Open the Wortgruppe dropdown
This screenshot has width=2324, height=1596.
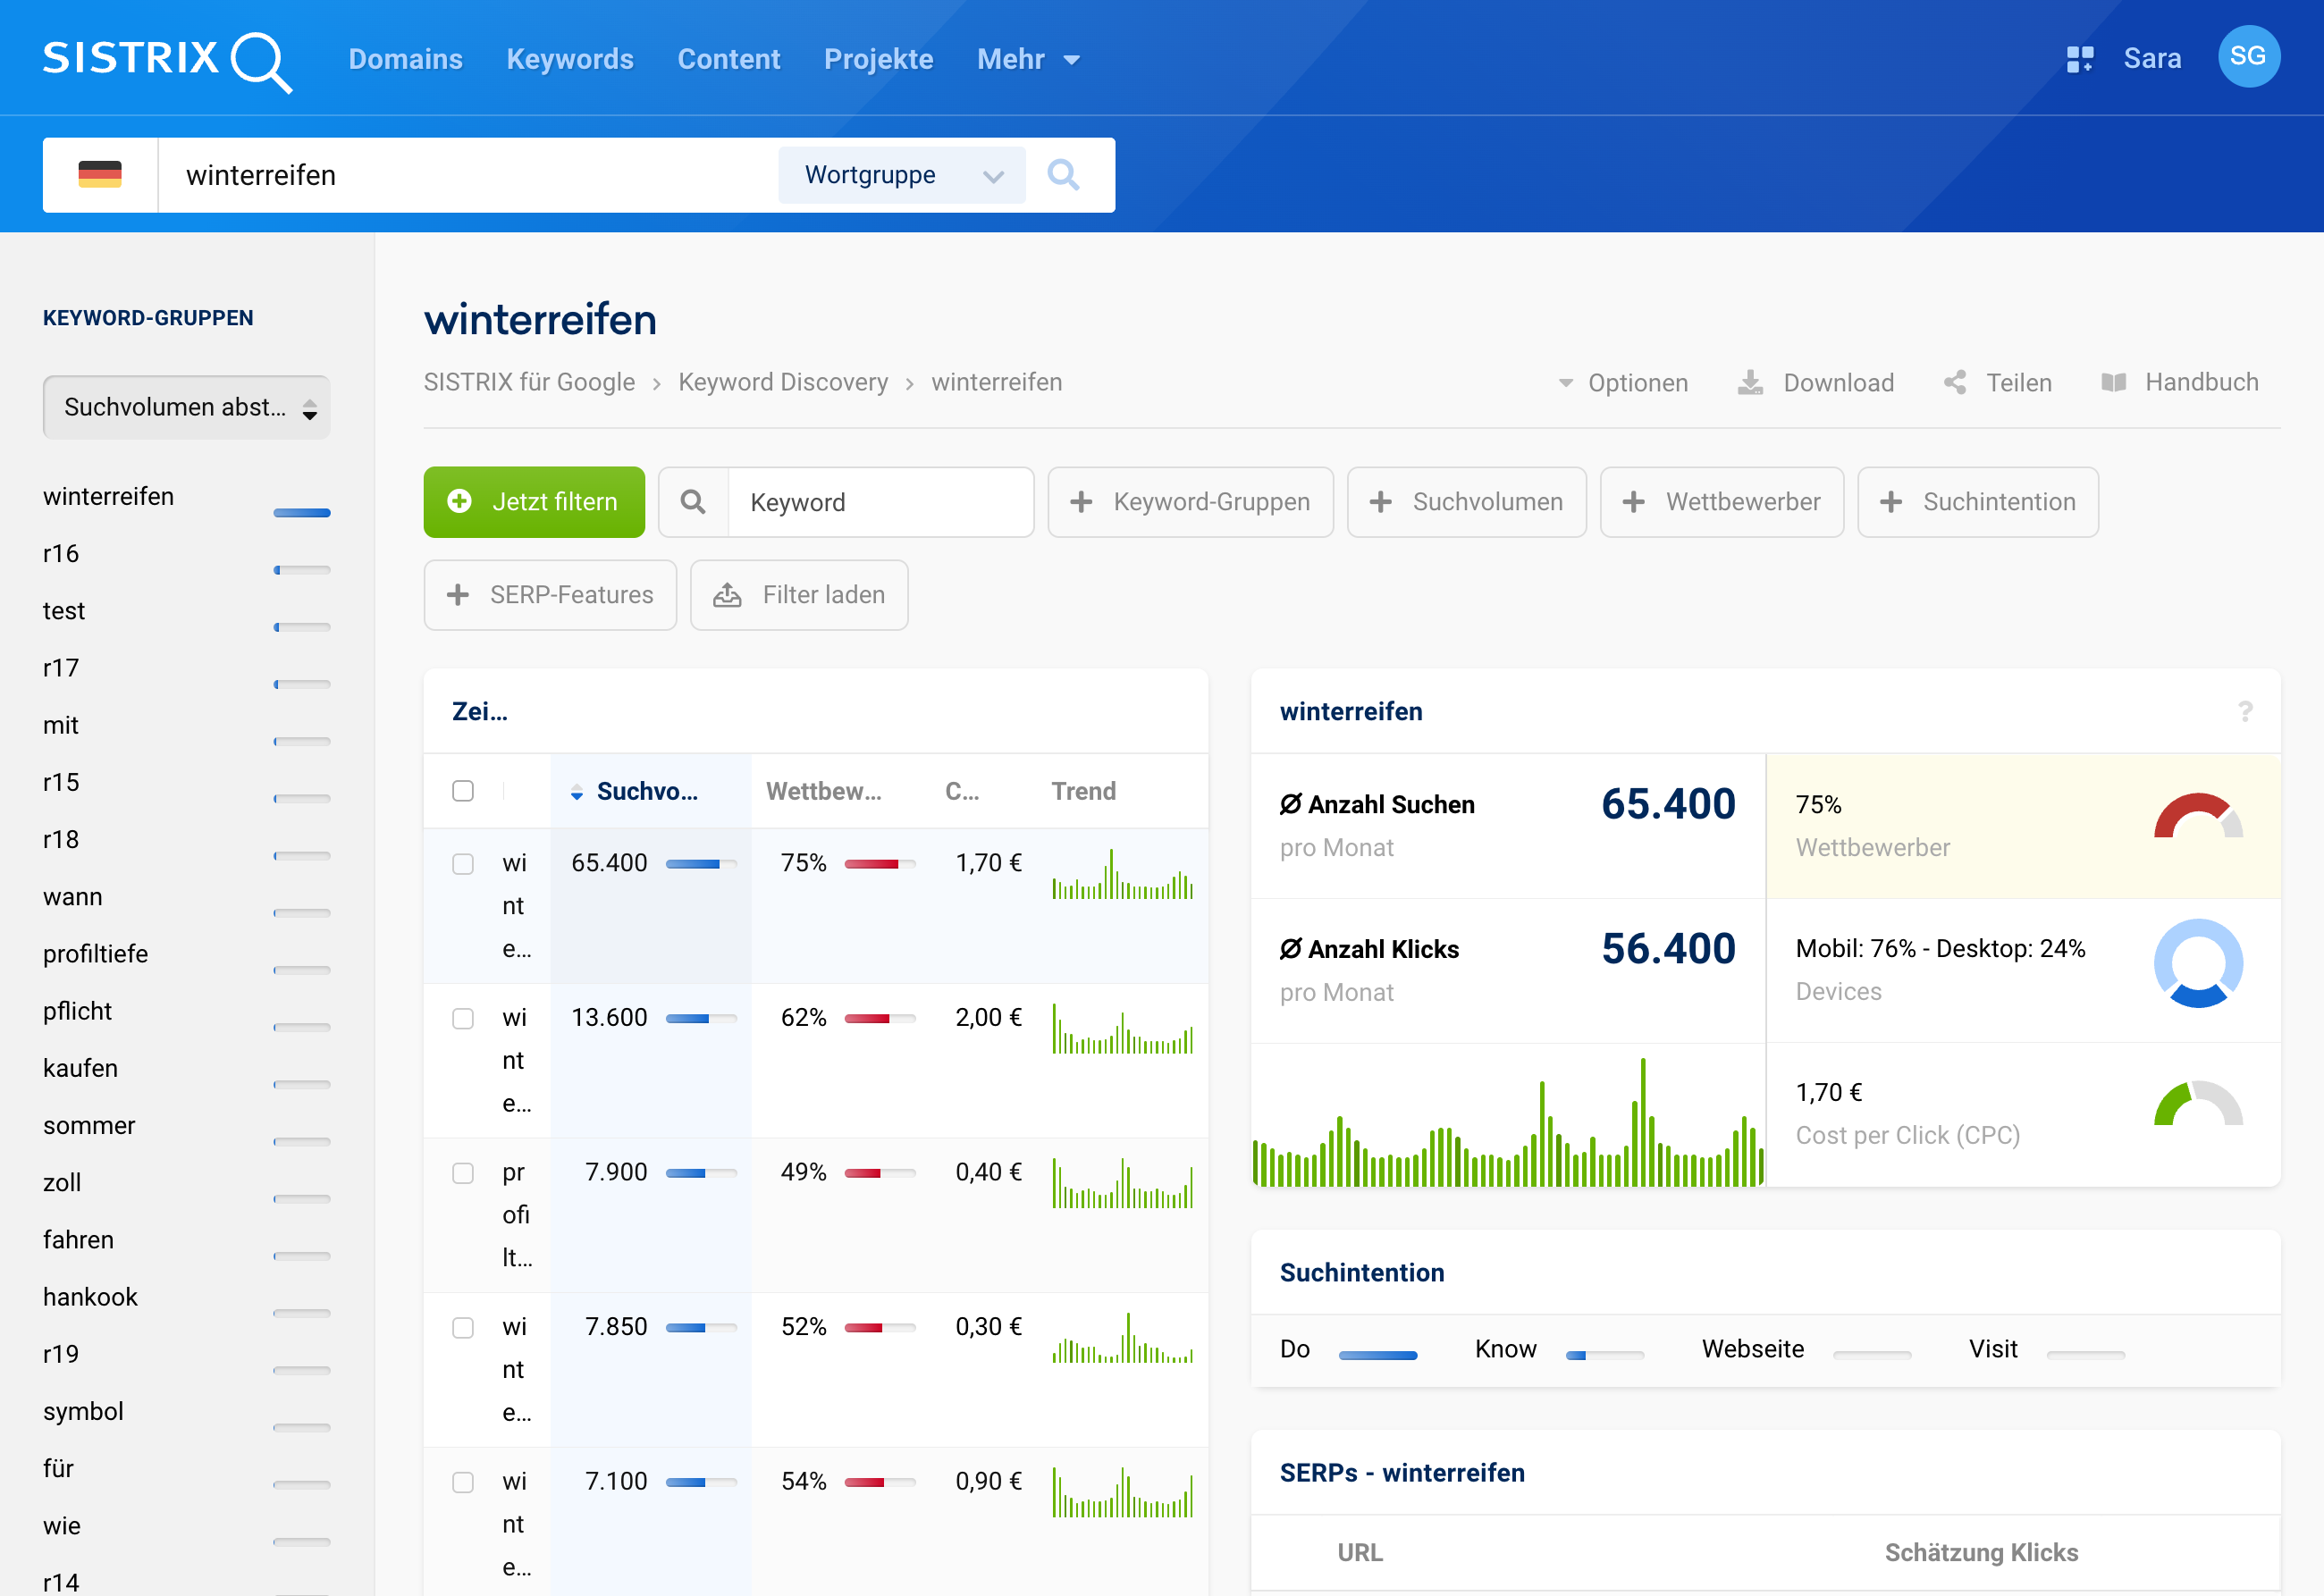901,175
